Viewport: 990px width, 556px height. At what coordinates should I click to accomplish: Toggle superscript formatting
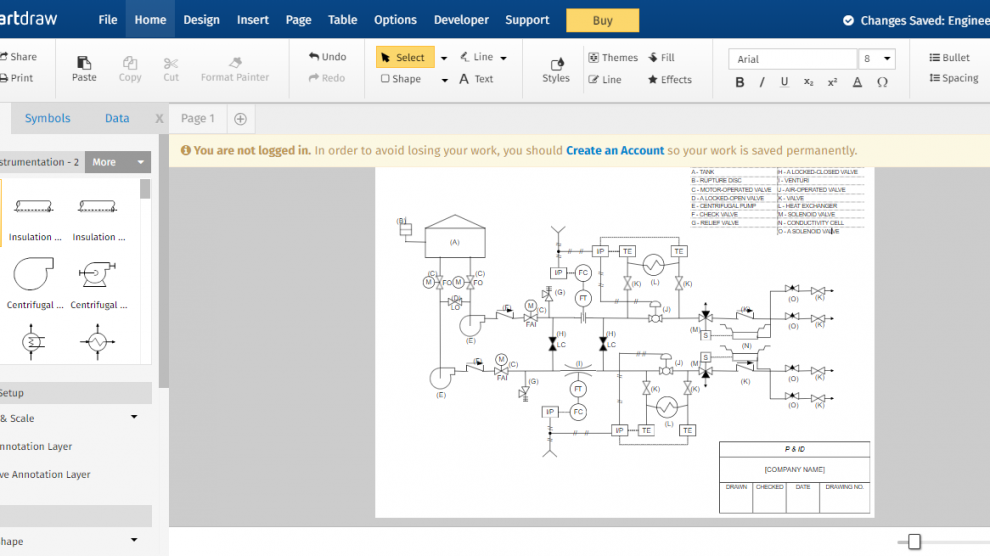832,82
